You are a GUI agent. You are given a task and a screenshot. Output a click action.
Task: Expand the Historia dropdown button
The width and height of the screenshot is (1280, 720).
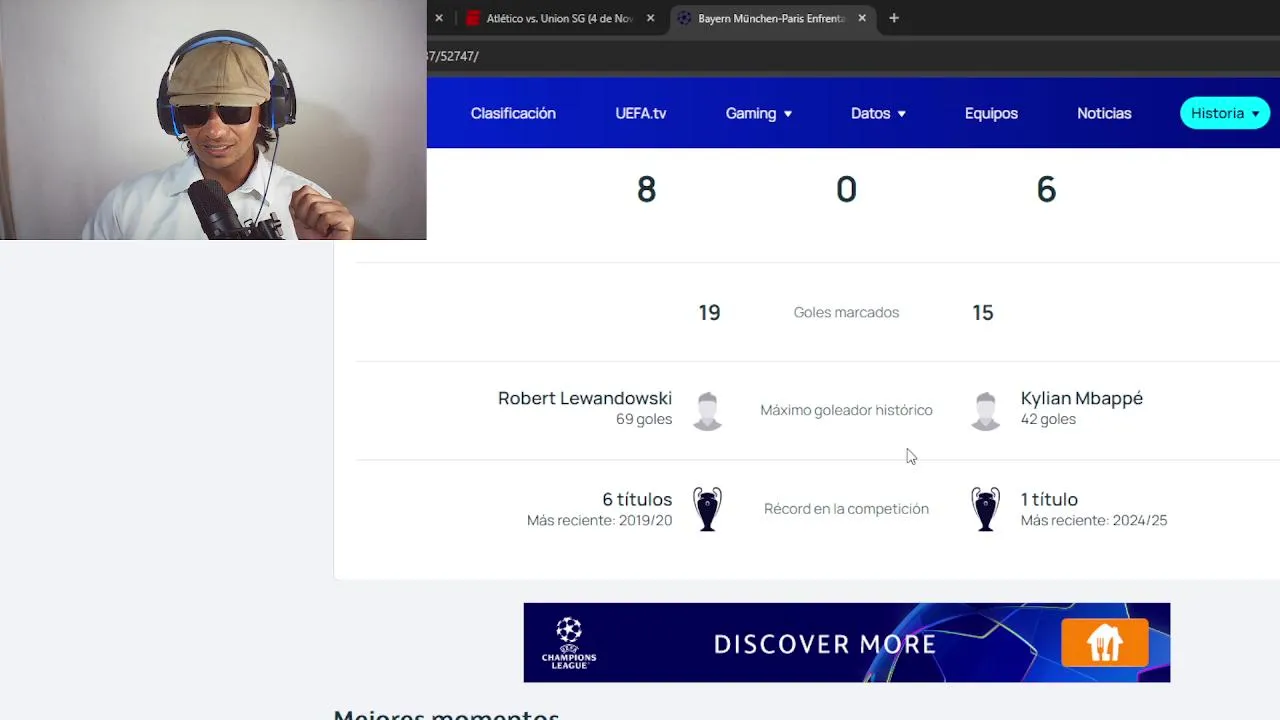point(1225,113)
